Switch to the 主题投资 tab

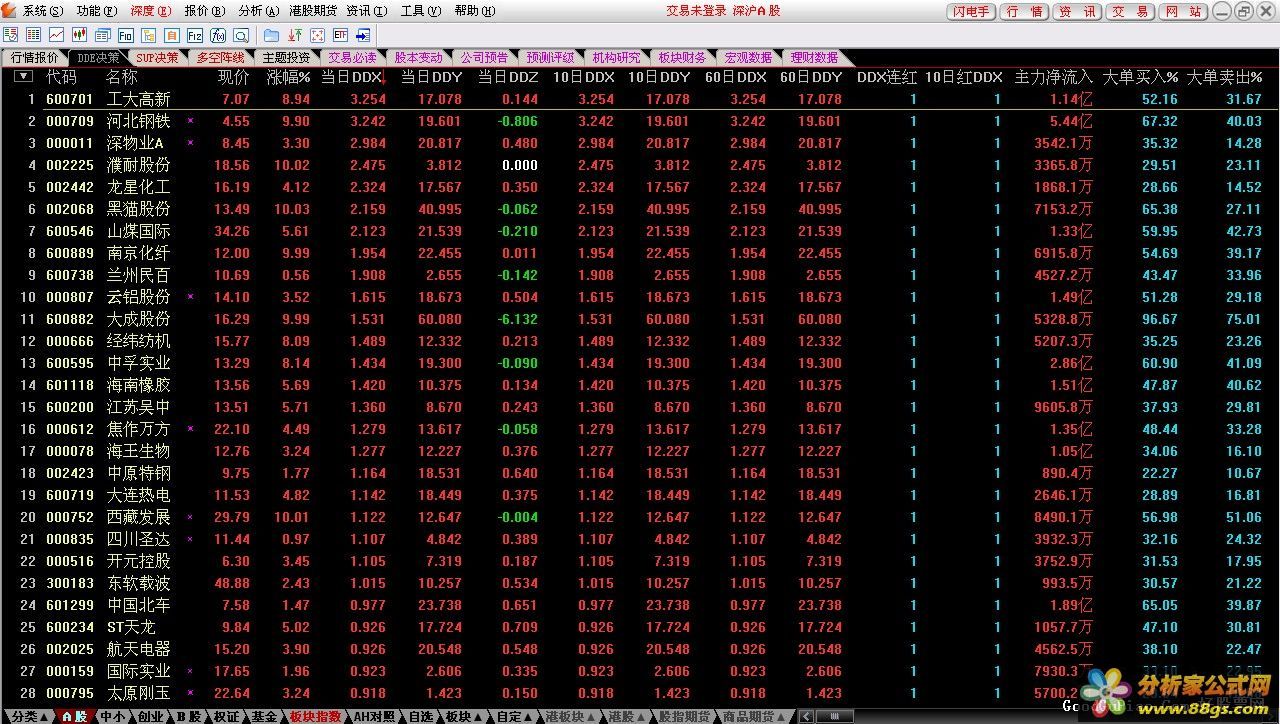(286, 58)
